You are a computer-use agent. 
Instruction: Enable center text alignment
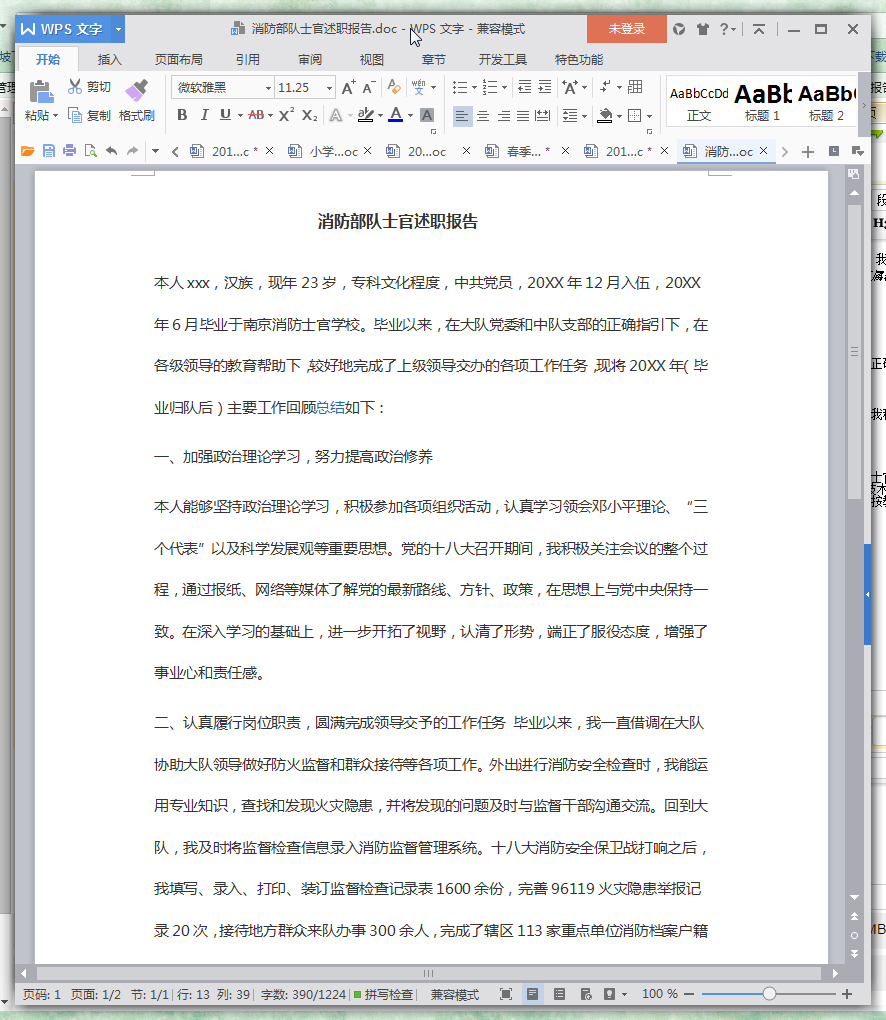click(482, 116)
